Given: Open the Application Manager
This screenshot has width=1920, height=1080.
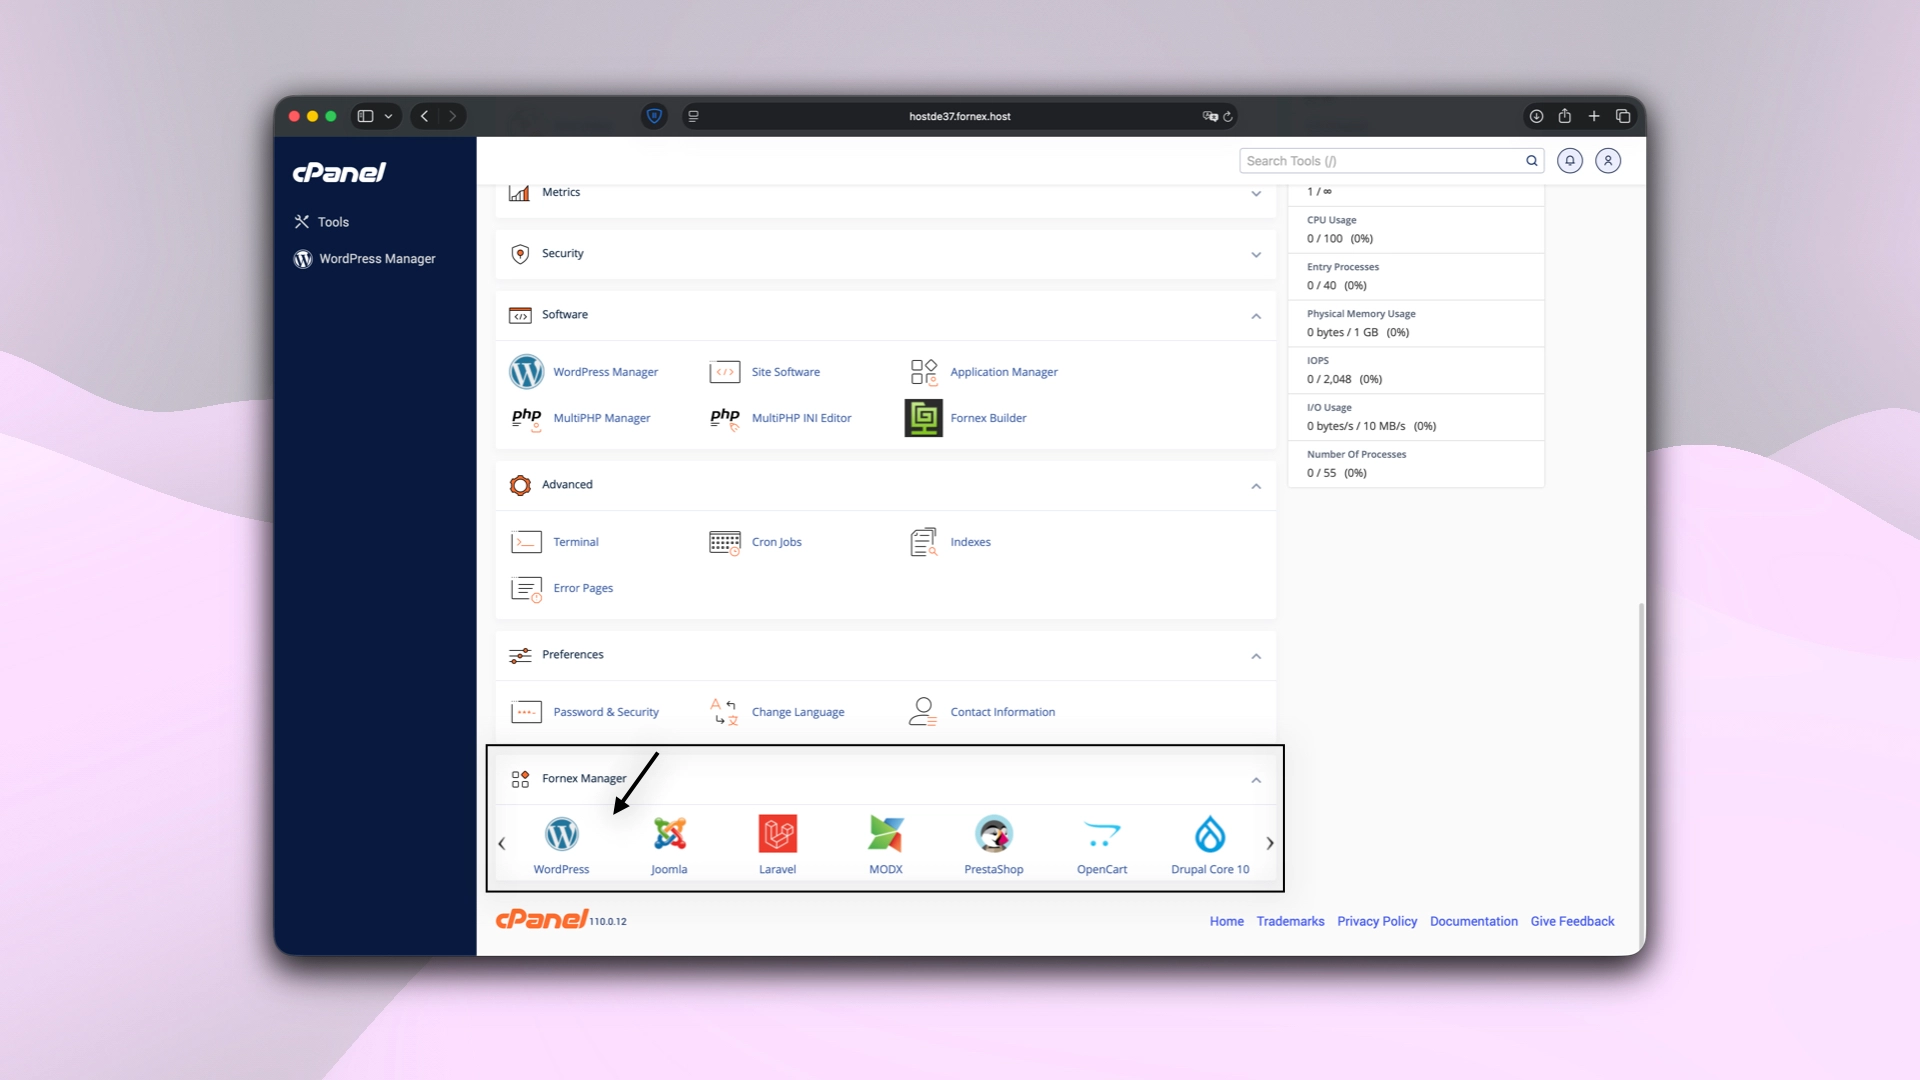Looking at the screenshot, I should [1003, 371].
